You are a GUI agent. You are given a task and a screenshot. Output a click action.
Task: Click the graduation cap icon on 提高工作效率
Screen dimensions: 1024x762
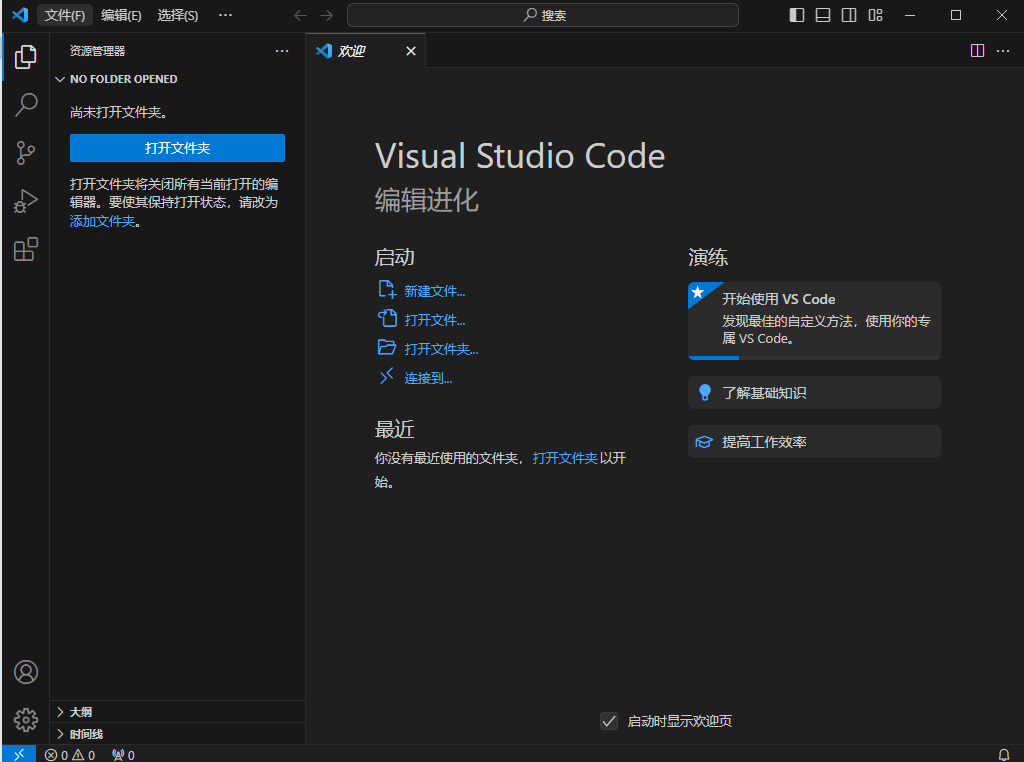704,442
